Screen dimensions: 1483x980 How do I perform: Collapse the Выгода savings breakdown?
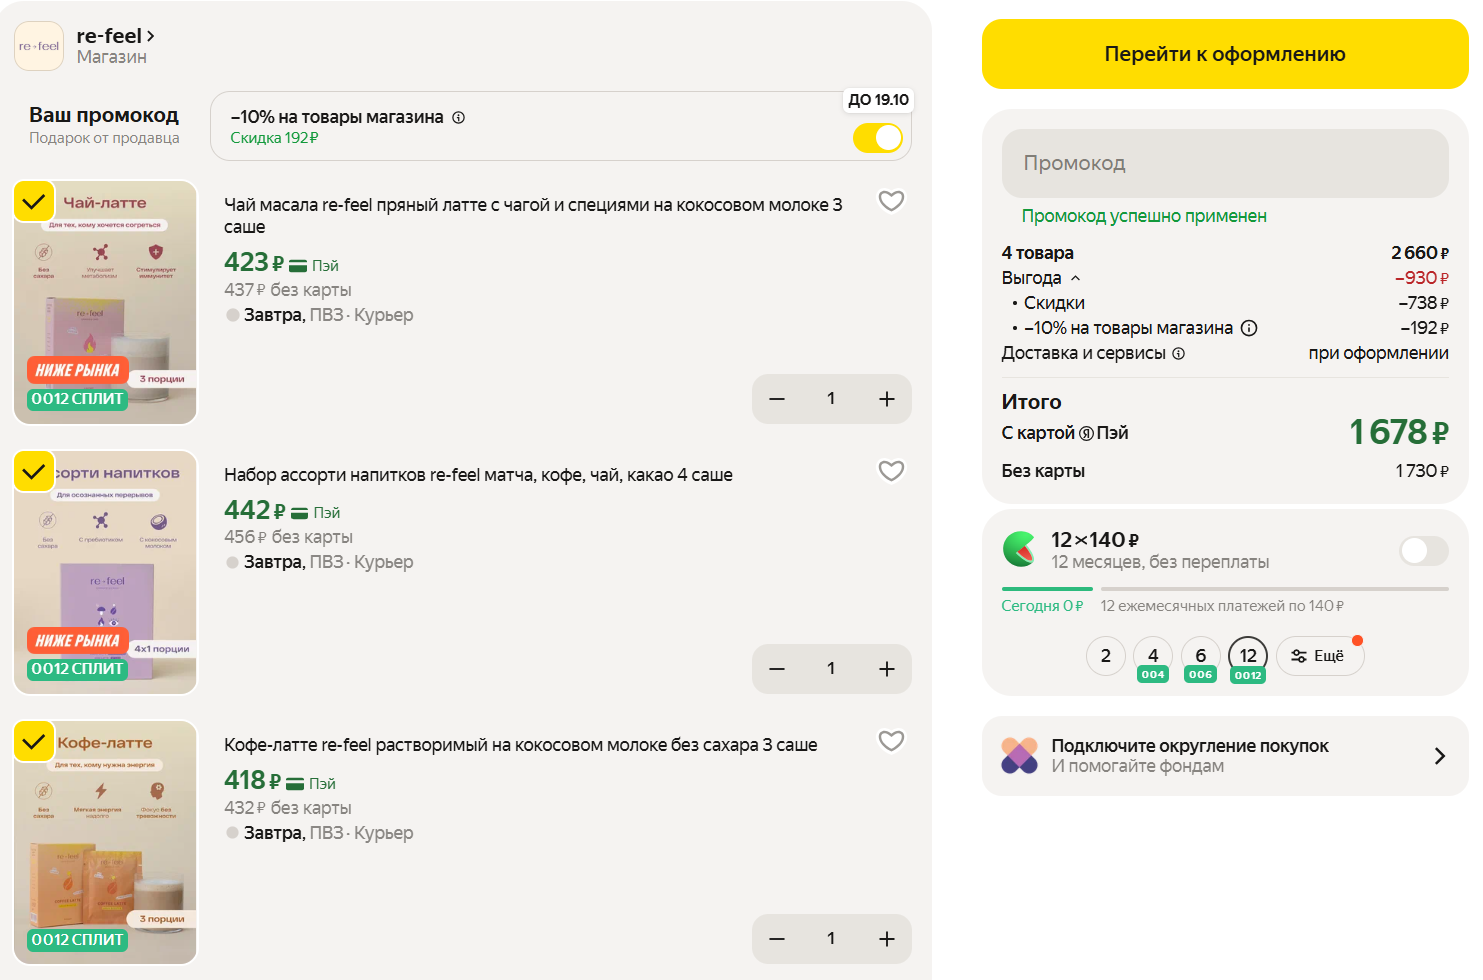(x=1076, y=278)
